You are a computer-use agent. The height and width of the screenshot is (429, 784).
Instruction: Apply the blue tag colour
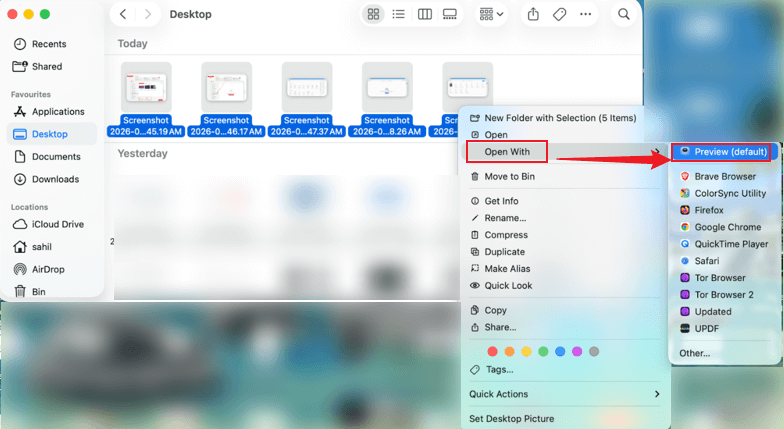pyautogui.click(x=560, y=352)
